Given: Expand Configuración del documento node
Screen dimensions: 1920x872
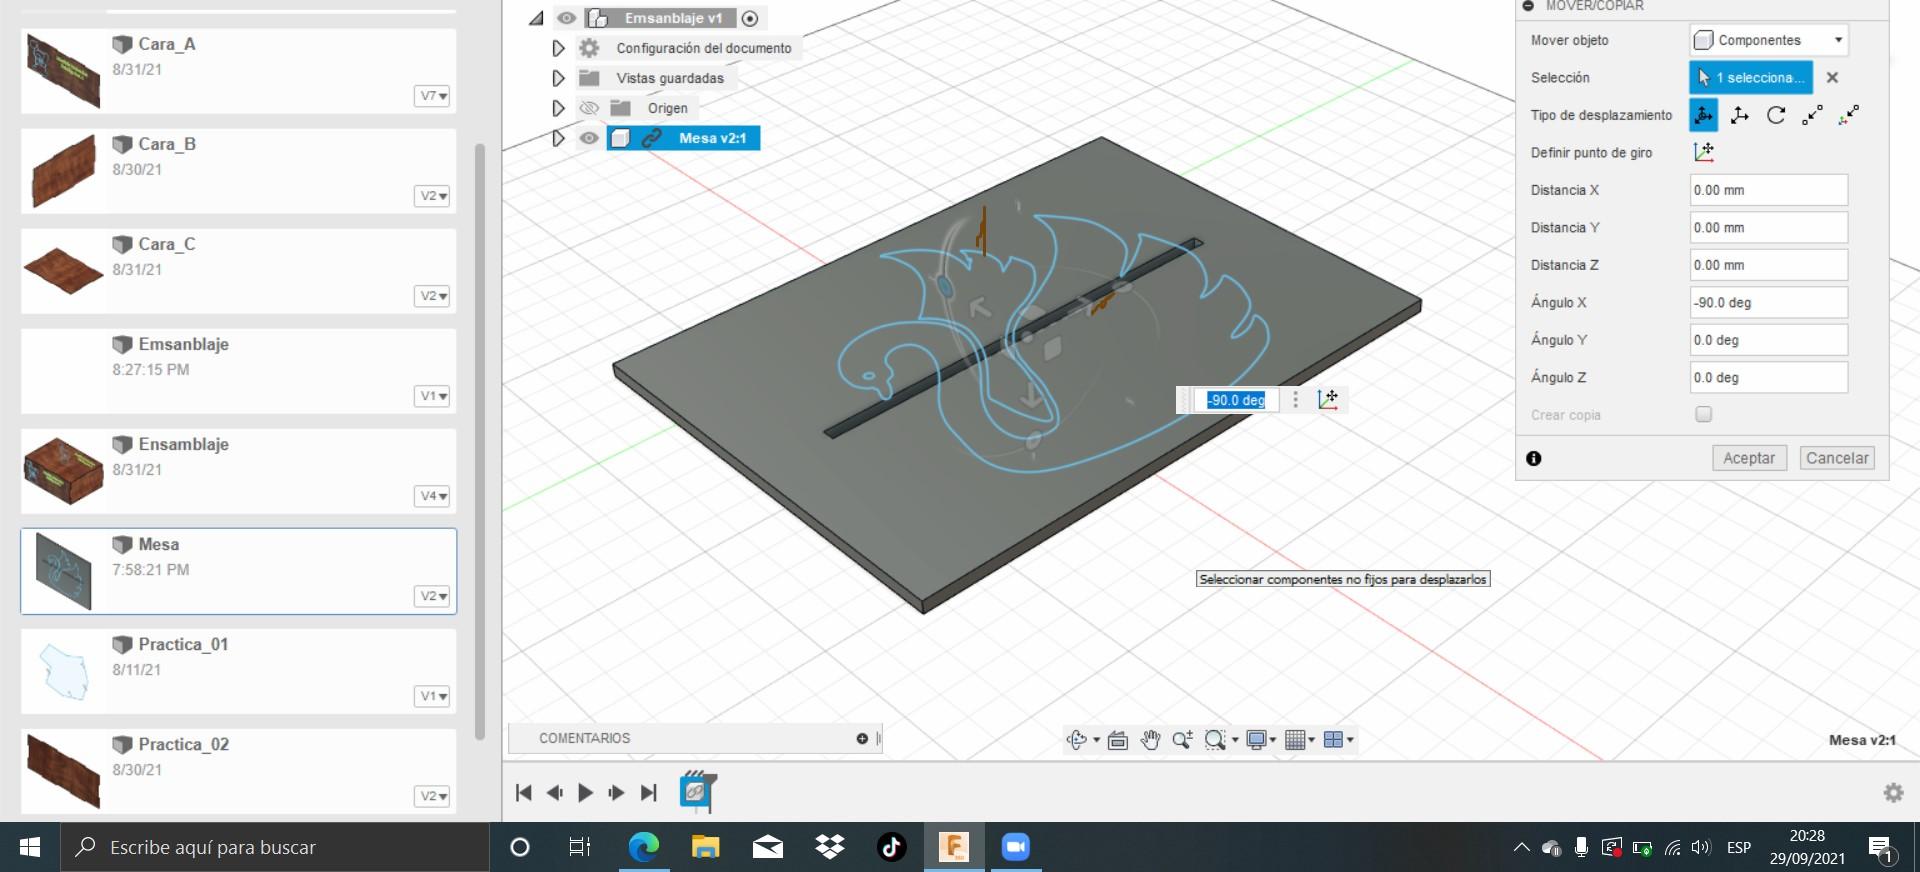Looking at the screenshot, I should [x=558, y=48].
